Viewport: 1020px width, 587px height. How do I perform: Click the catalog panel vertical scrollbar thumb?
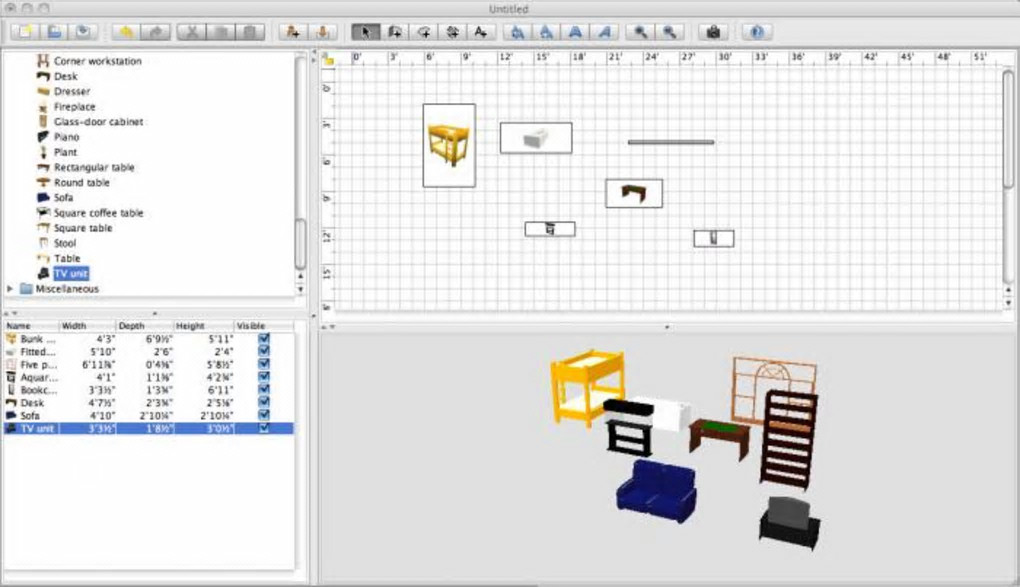[x=300, y=244]
